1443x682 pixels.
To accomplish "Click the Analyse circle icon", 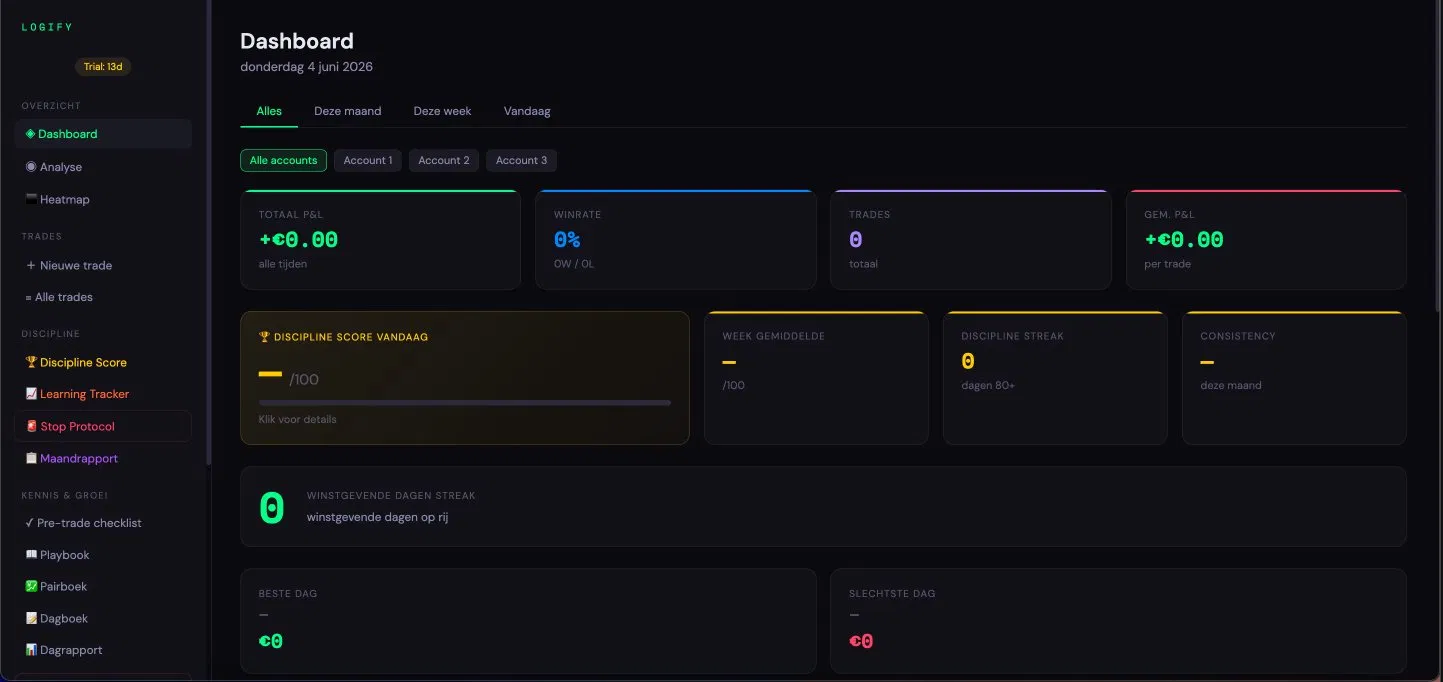I will tap(30, 167).
